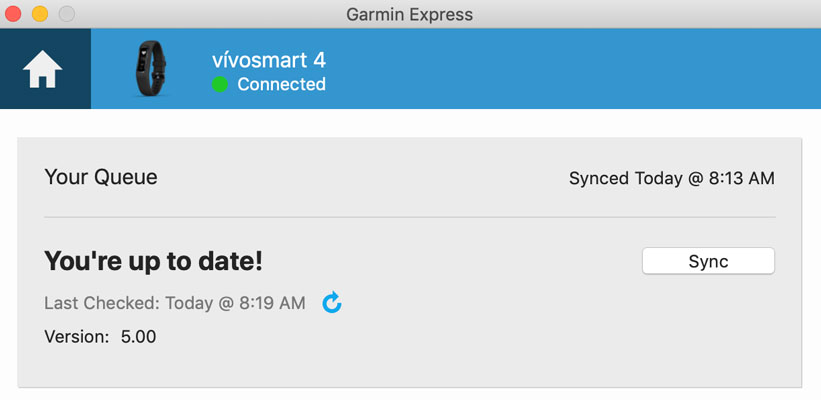Click the Last Checked timestamp text
821x400 pixels.
pos(175,303)
